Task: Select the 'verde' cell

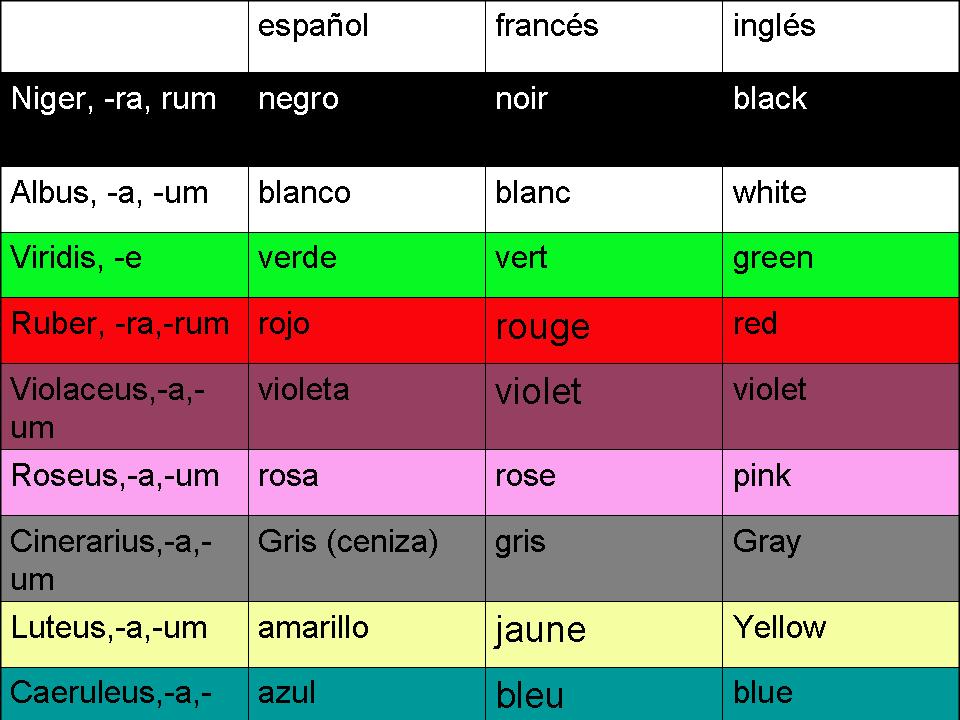Action: coord(366,264)
